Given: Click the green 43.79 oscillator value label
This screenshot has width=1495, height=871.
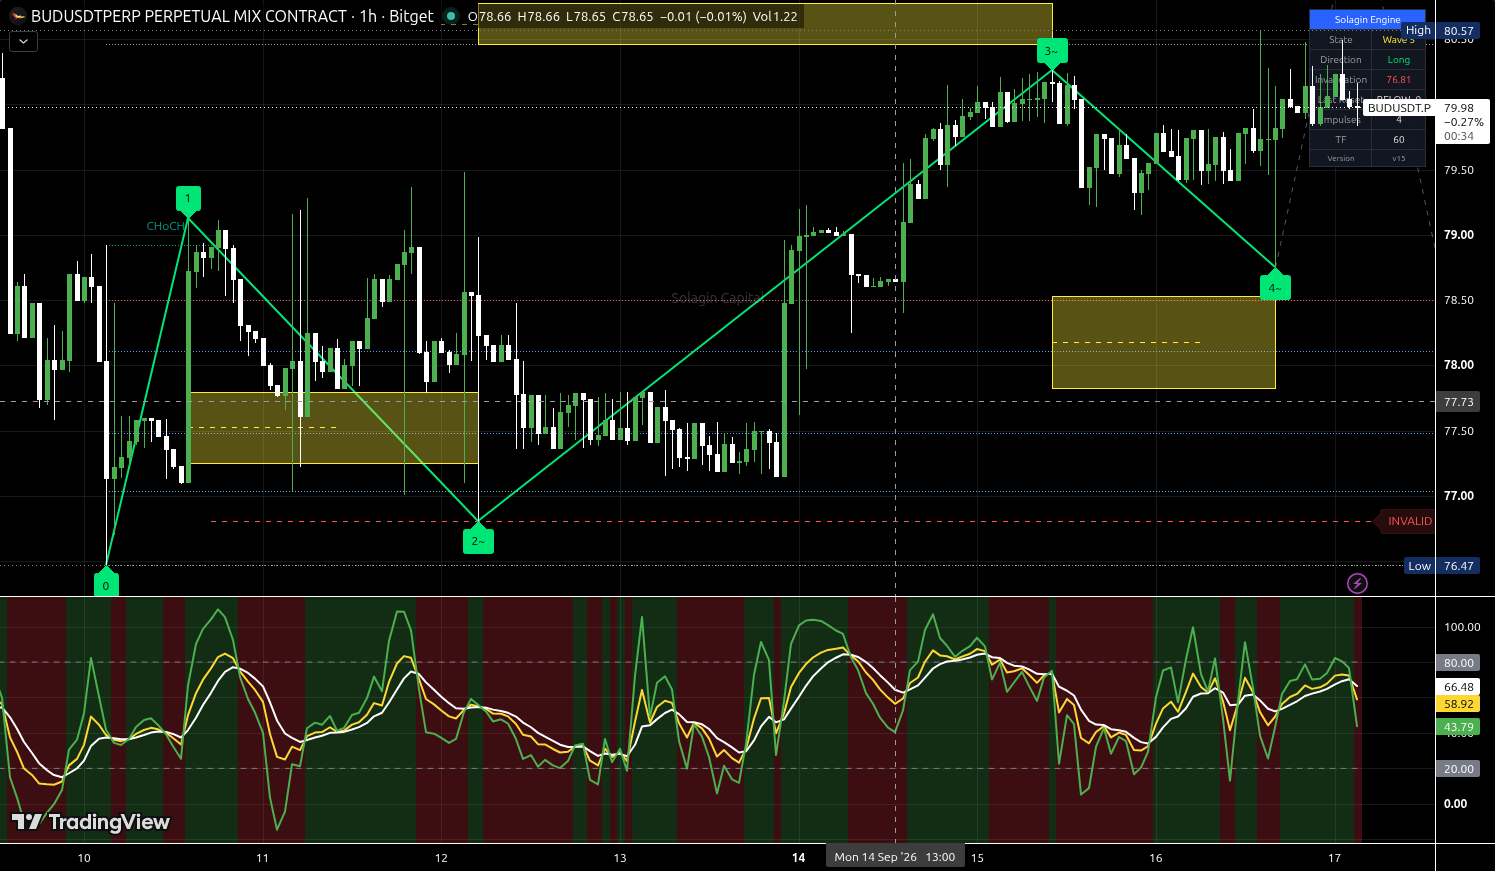Looking at the screenshot, I should pos(1459,727).
